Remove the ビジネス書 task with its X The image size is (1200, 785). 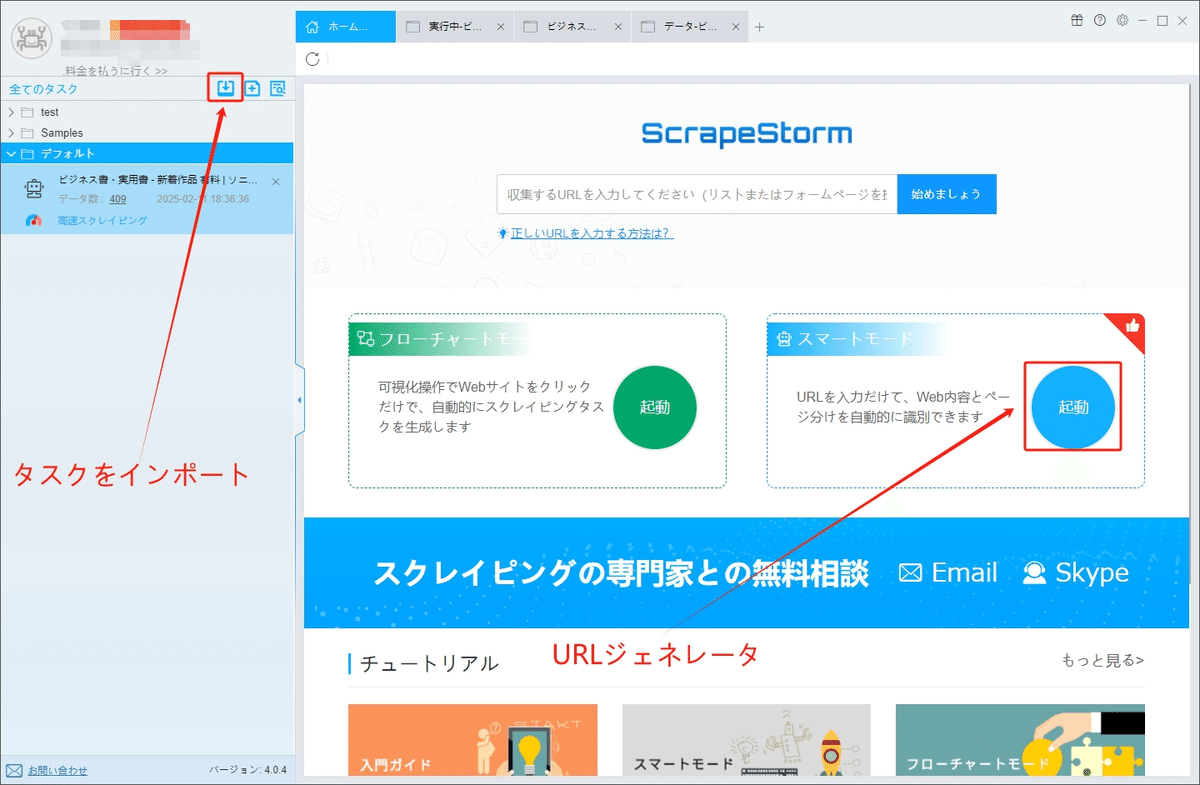(x=276, y=181)
